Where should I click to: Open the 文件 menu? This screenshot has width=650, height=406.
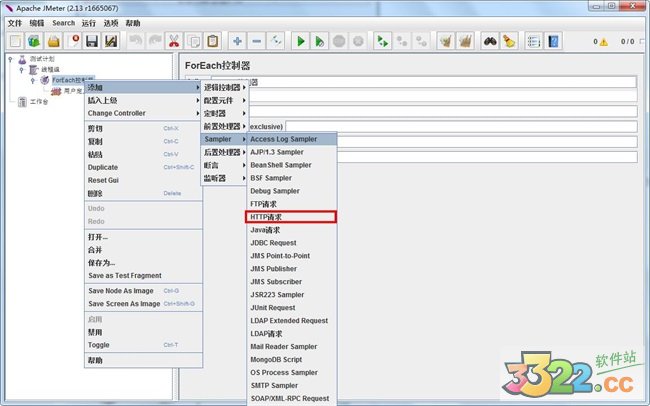[x=15, y=23]
